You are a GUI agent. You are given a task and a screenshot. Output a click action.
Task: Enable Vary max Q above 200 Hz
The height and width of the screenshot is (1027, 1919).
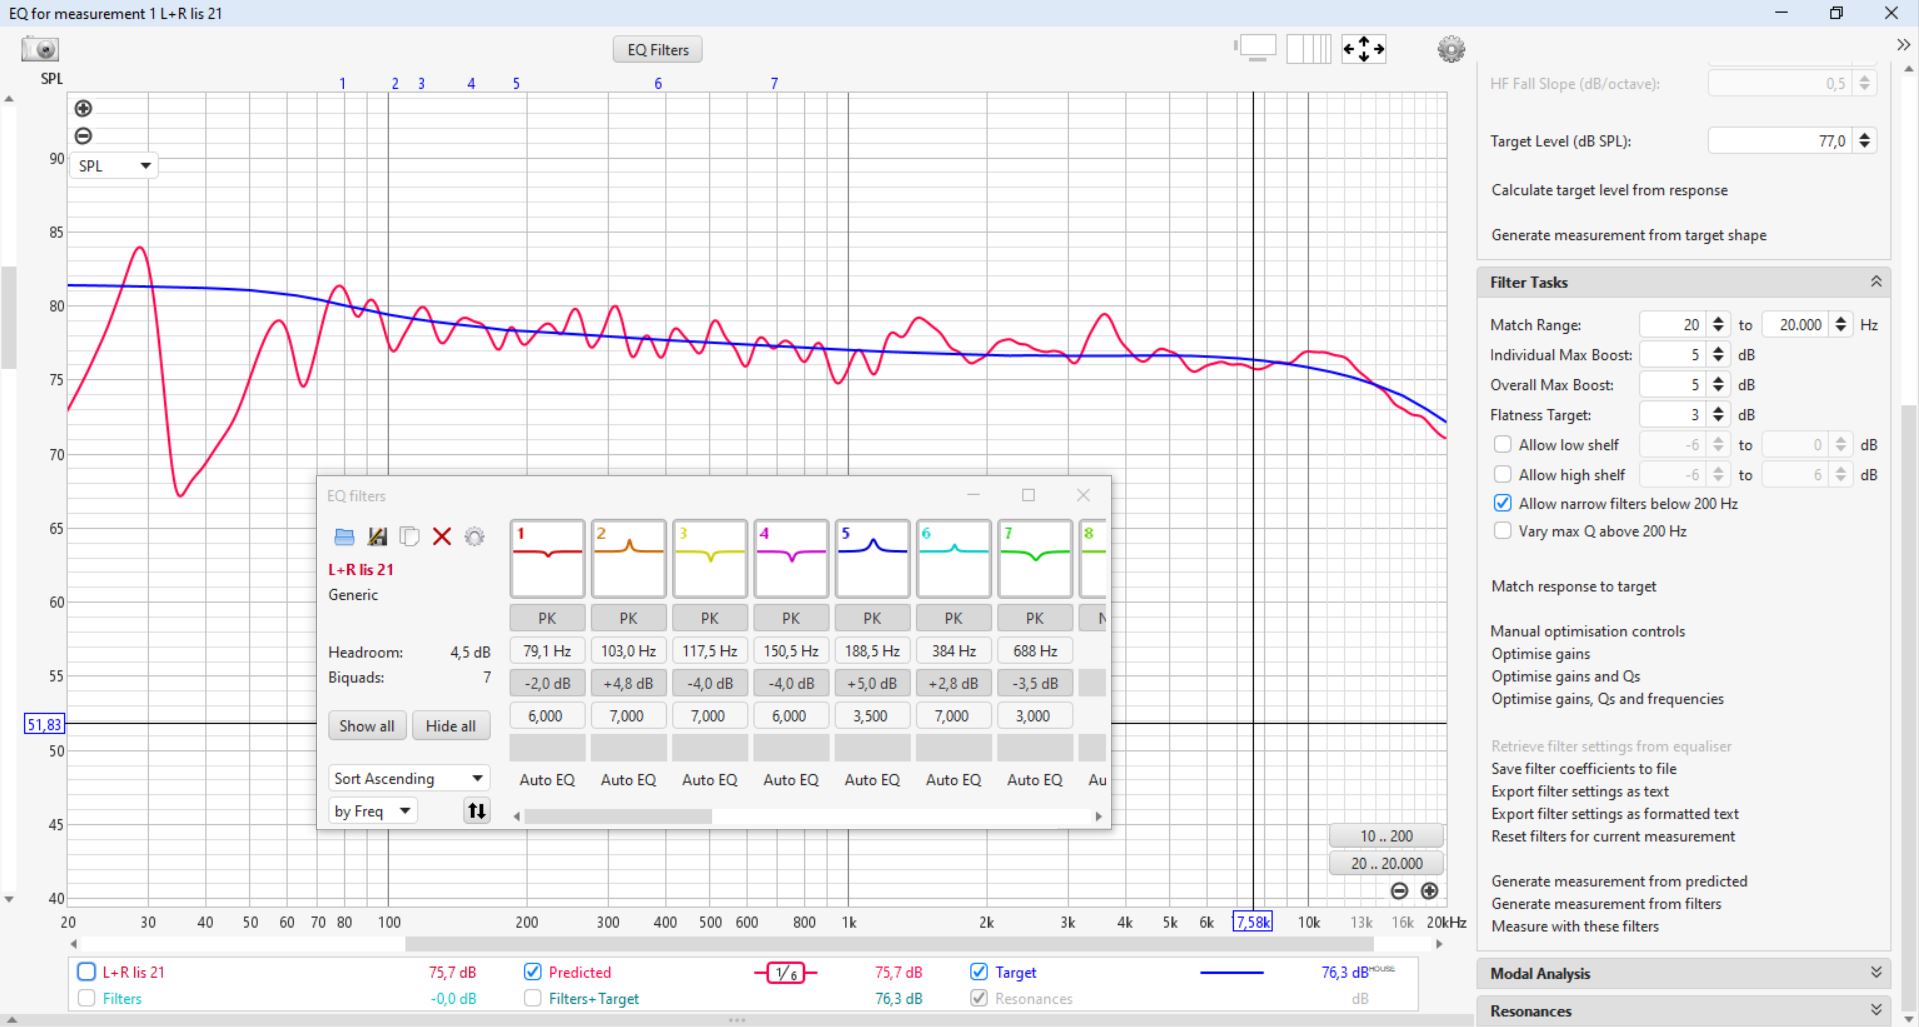click(x=1502, y=531)
